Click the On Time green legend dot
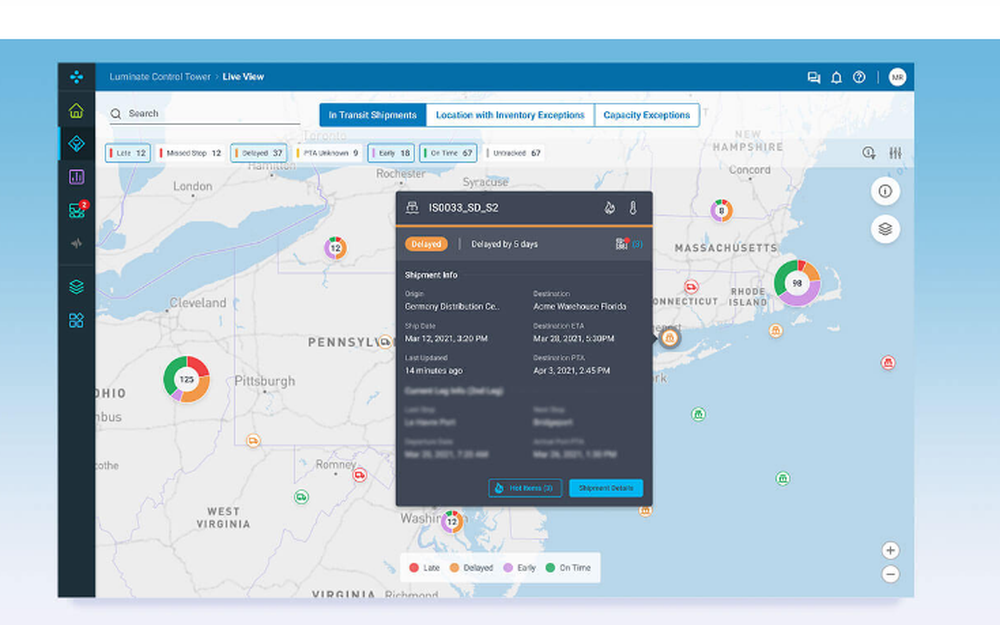Screen dimensions: 1000x625 click(x=550, y=568)
